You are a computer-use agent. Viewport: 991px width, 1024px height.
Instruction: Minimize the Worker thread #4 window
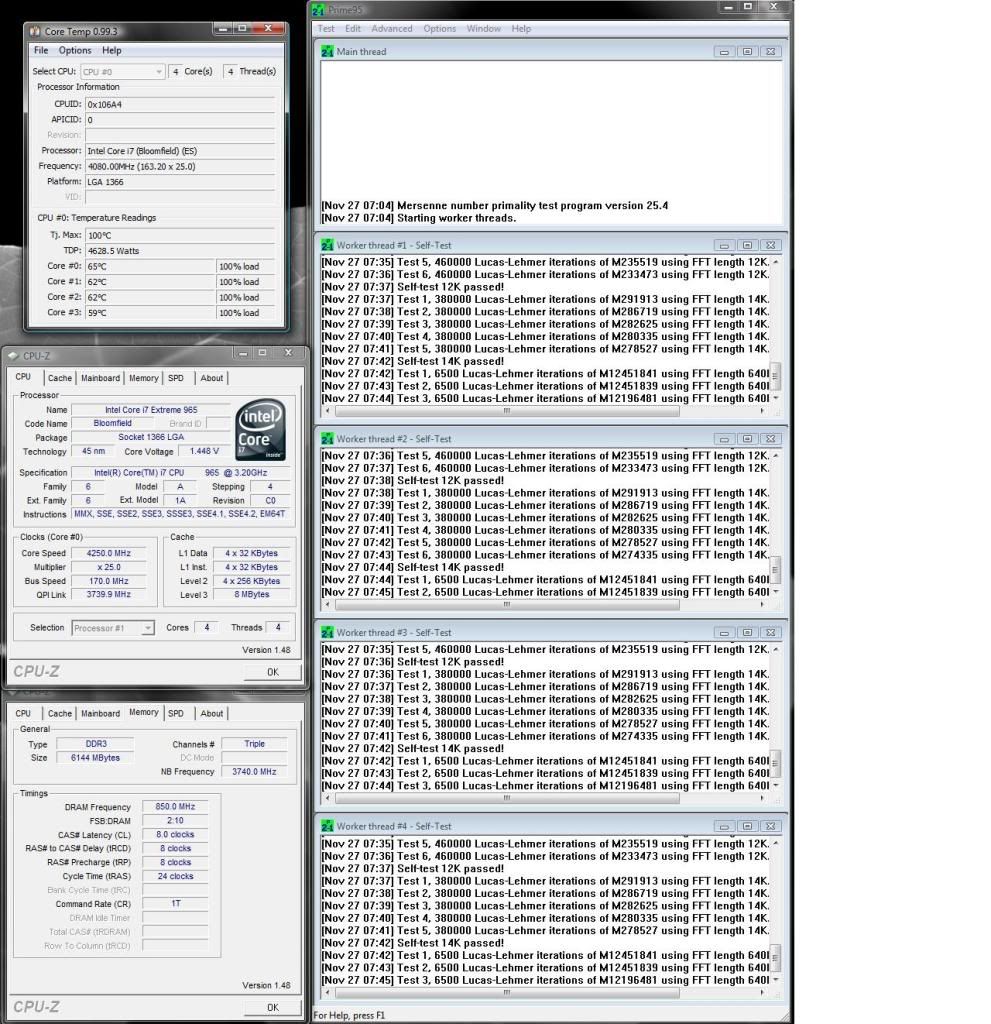click(x=724, y=827)
